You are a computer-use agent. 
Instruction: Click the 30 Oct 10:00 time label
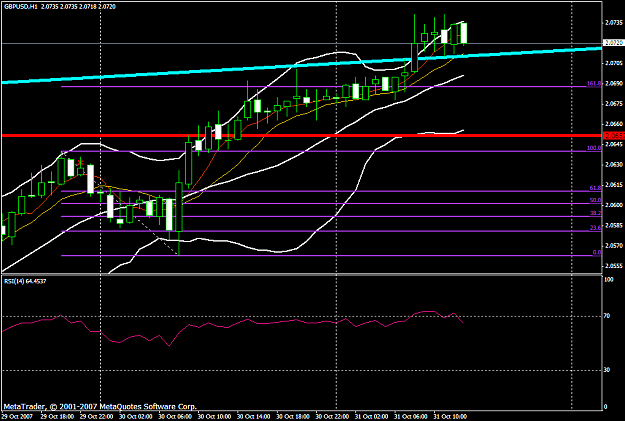point(214,417)
